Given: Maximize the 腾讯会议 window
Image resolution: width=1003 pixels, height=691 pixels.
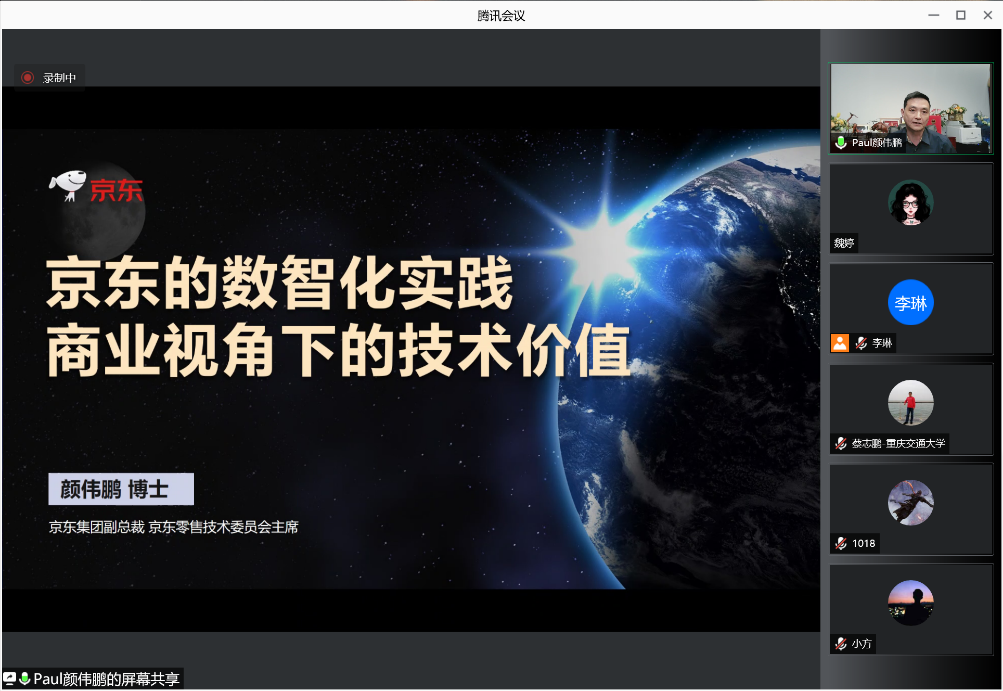Looking at the screenshot, I should point(961,15).
